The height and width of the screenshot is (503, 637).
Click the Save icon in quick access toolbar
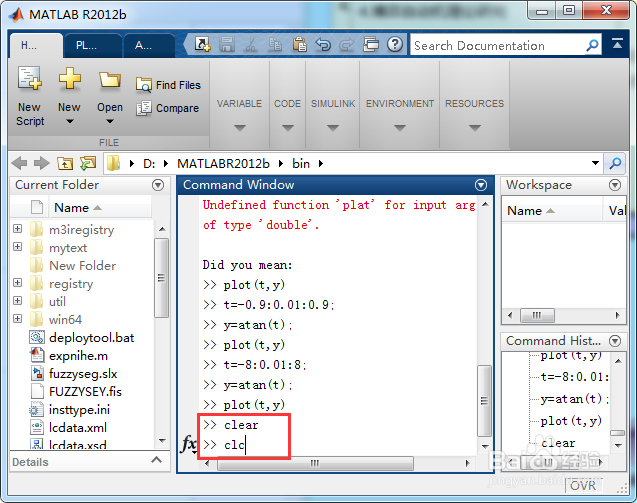(x=227, y=44)
